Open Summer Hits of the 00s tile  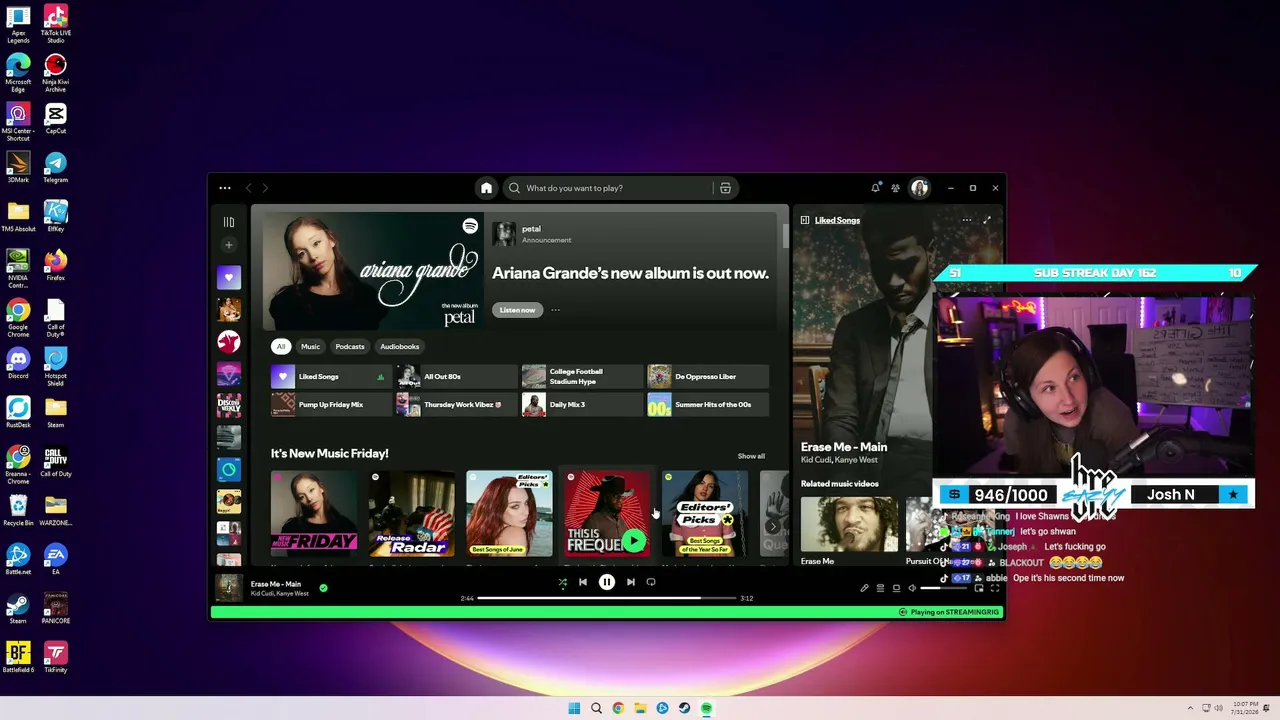click(707, 405)
